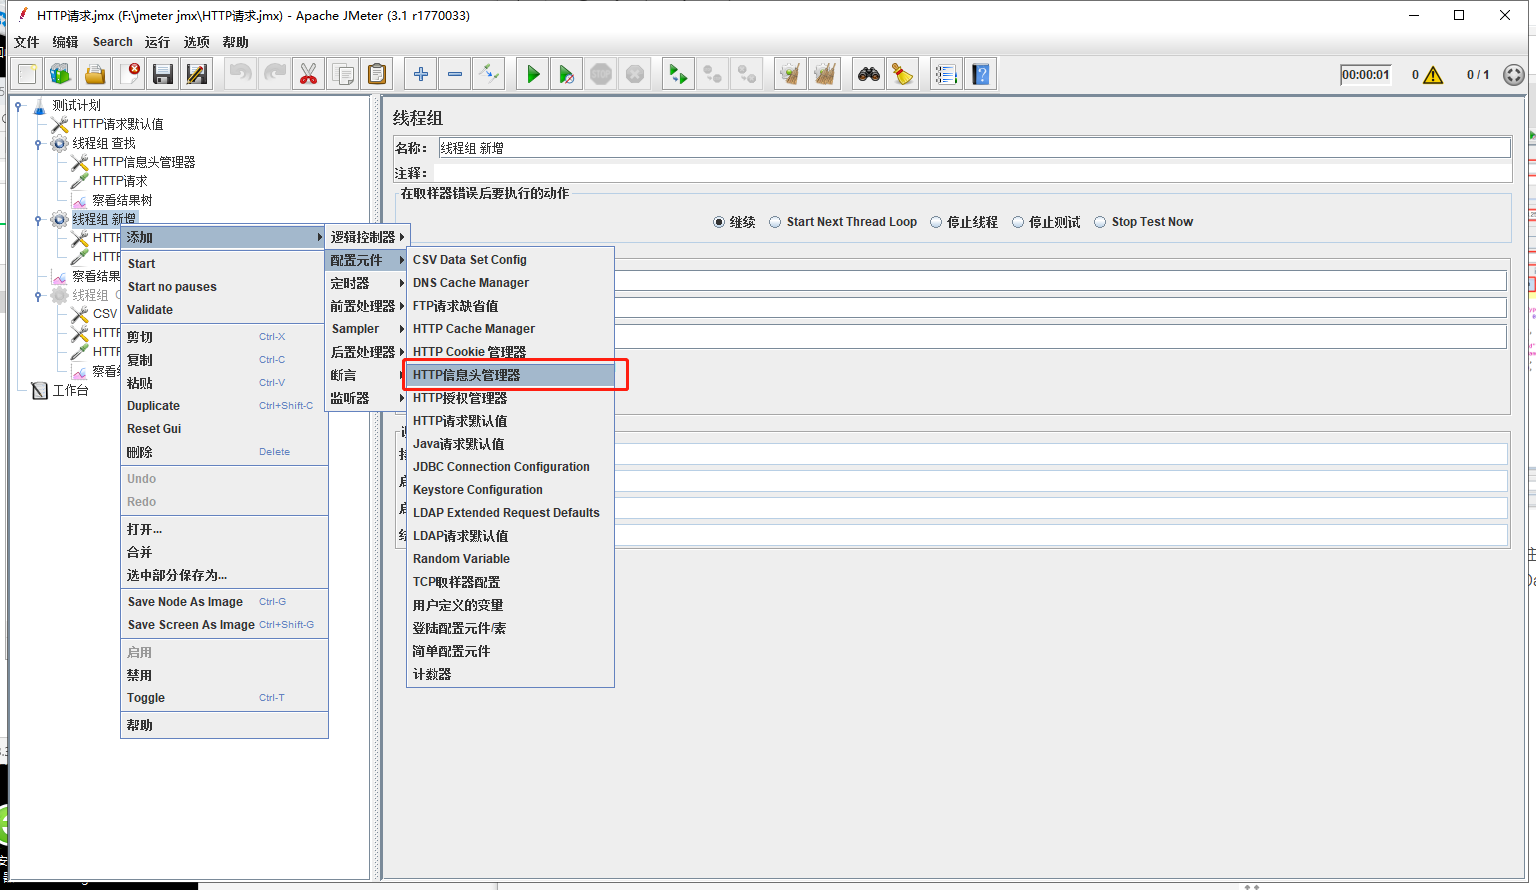The width and height of the screenshot is (1536, 890).
Task: Select the 停止测试 radio button
Action: pyautogui.click(x=1018, y=222)
